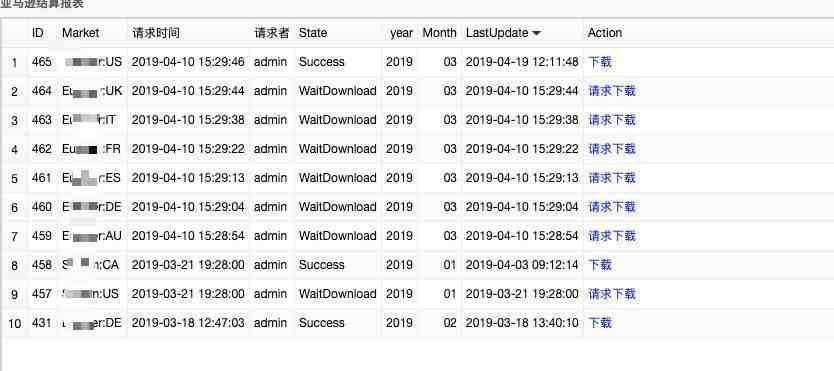The height and width of the screenshot is (371, 834).
Task: Click 请求下载 for the ES market row
Action: pos(612,178)
